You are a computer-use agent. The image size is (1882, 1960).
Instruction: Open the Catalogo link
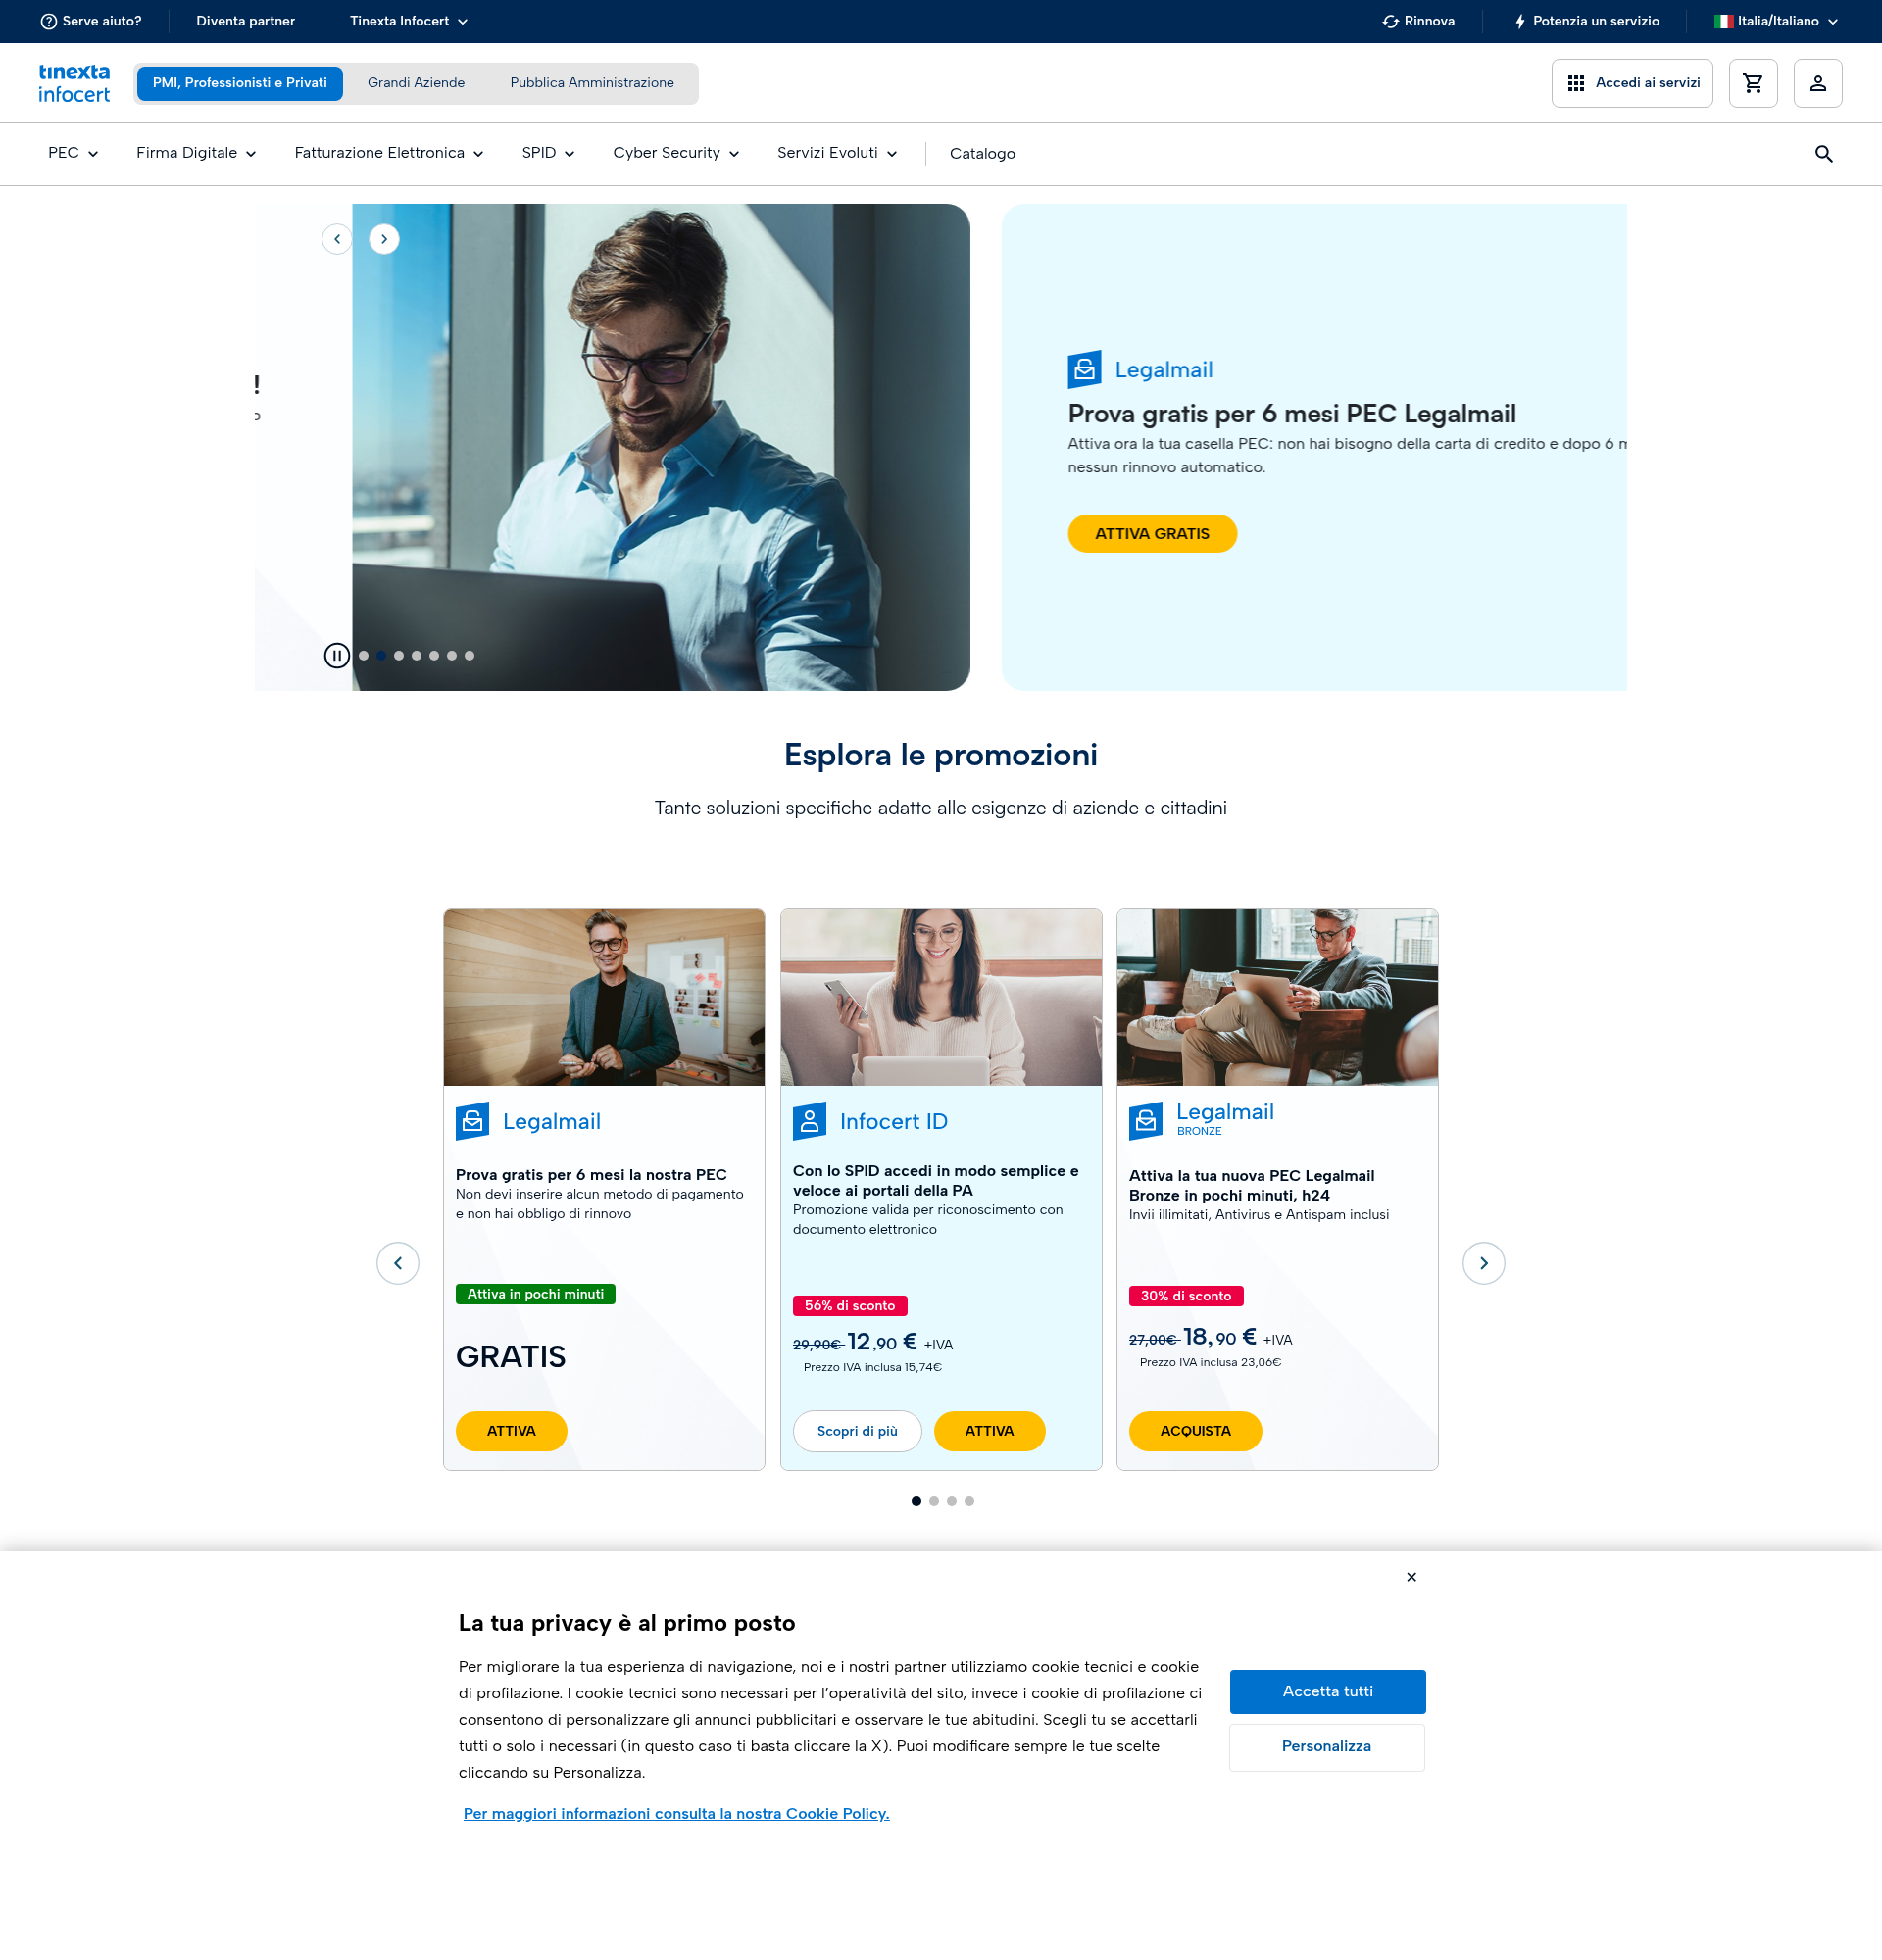[x=982, y=154]
